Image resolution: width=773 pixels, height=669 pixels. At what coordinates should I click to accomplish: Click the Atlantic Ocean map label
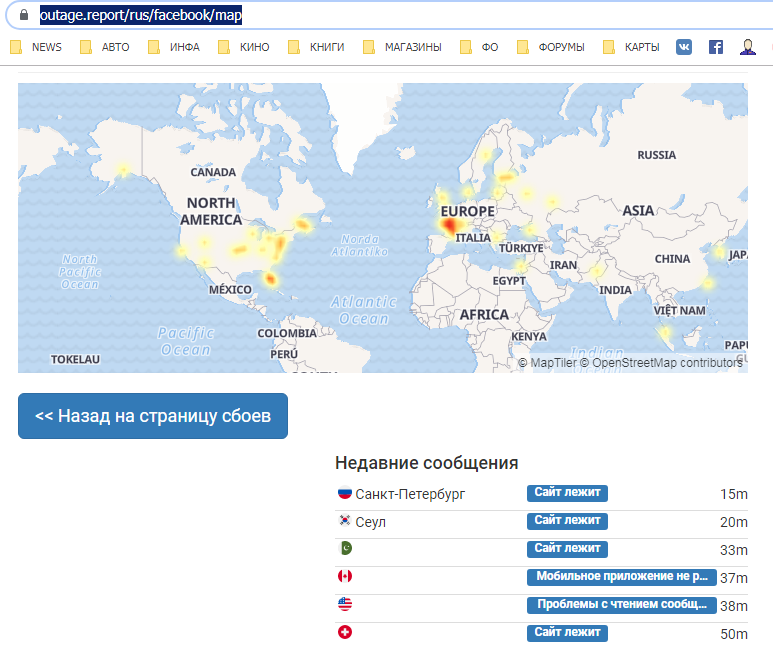(364, 310)
